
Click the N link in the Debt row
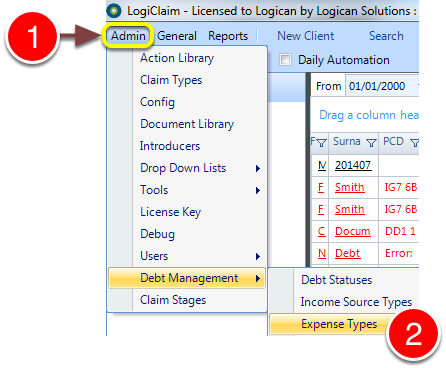[322, 253]
